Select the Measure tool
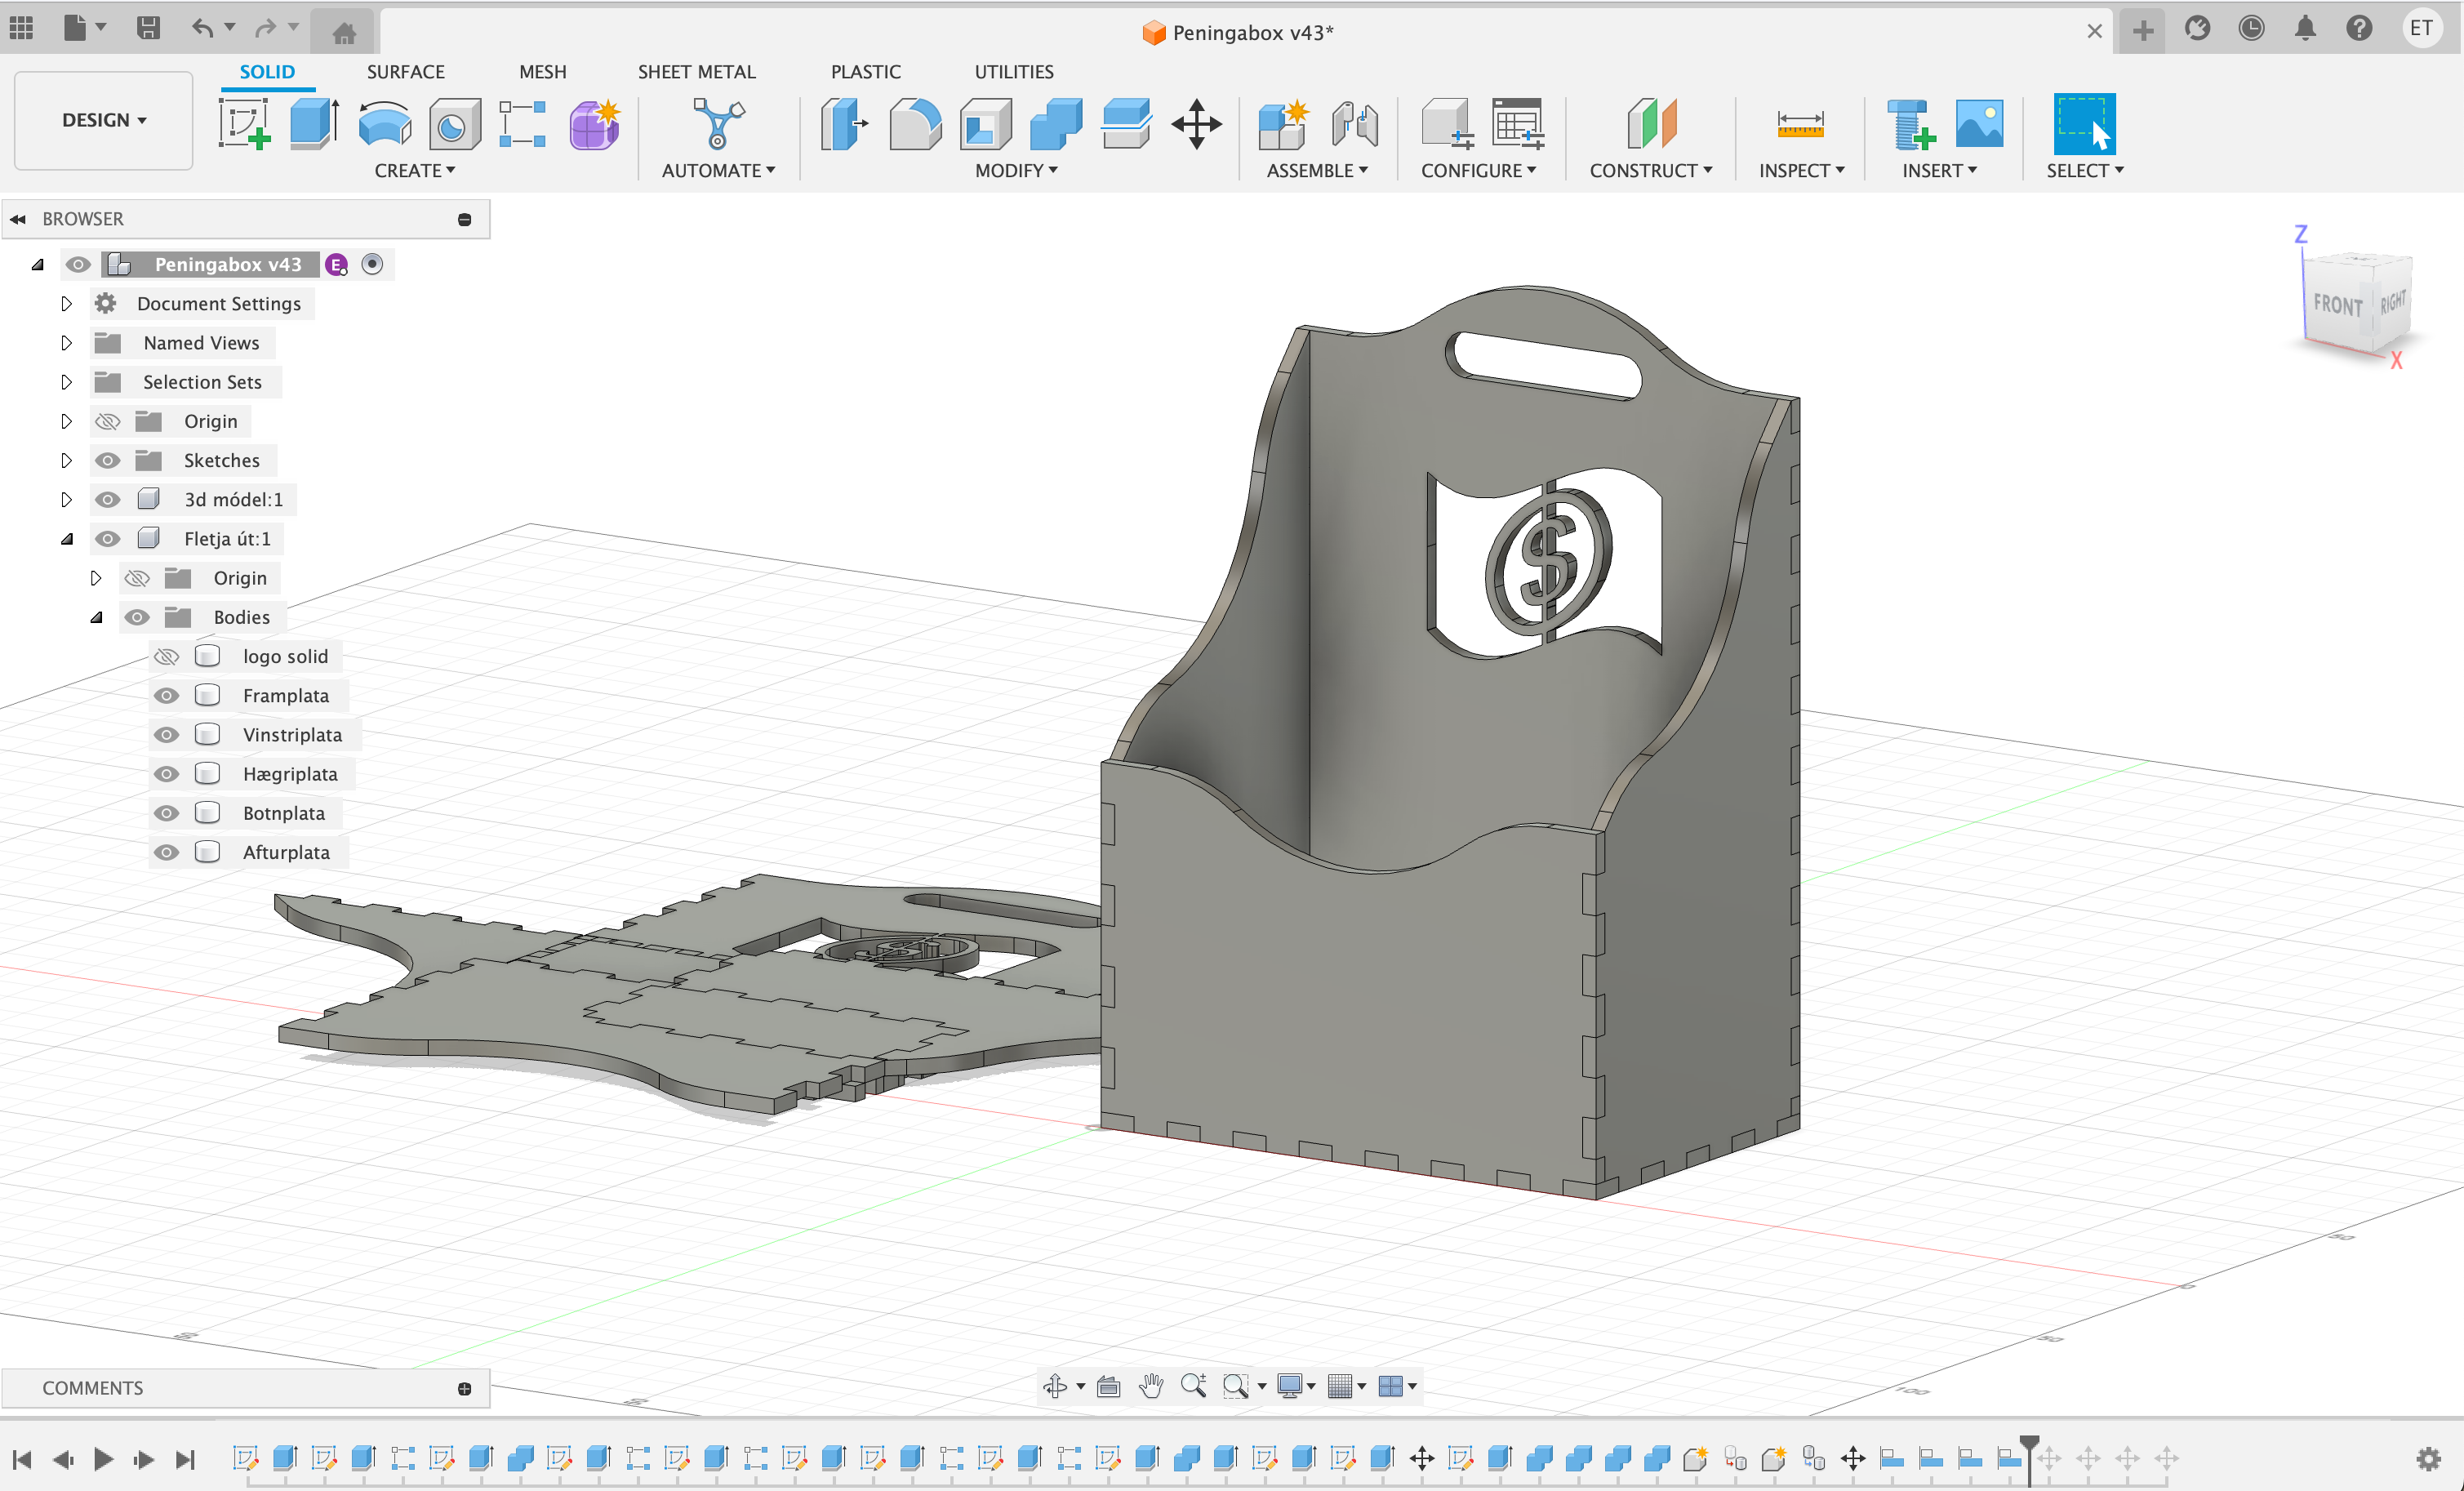This screenshot has width=2464, height=1491. (x=1800, y=124)
